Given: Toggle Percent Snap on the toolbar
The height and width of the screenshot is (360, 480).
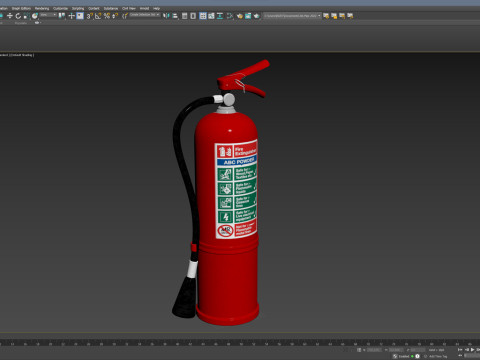Looking at the screenshot, I should tap(107, 16).
